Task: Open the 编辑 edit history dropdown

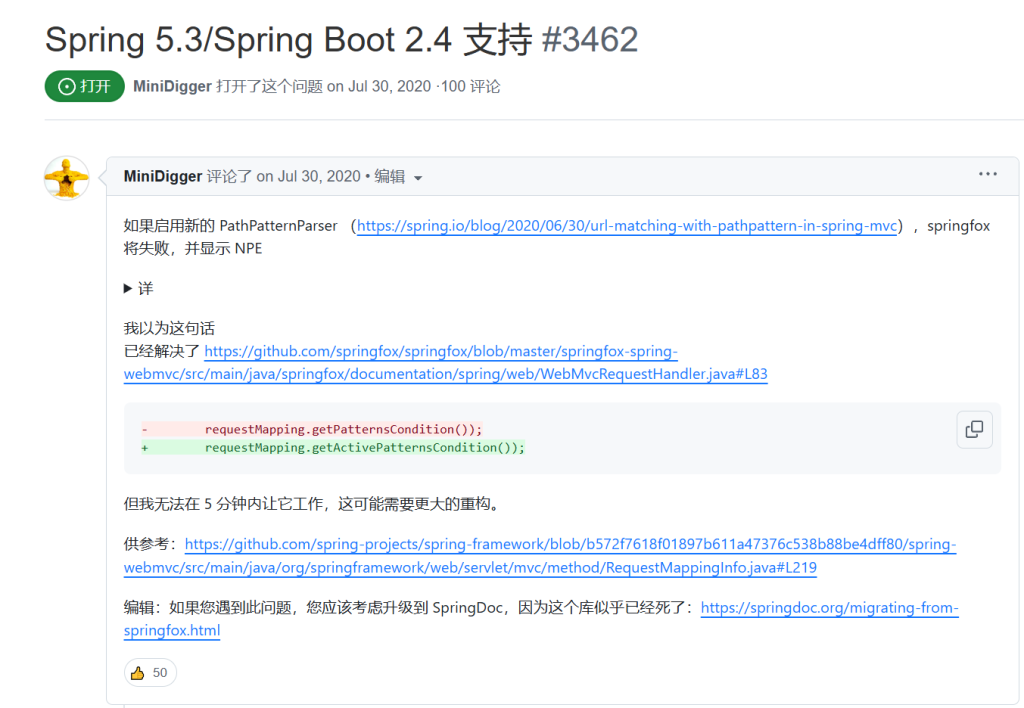Action: 398,176
